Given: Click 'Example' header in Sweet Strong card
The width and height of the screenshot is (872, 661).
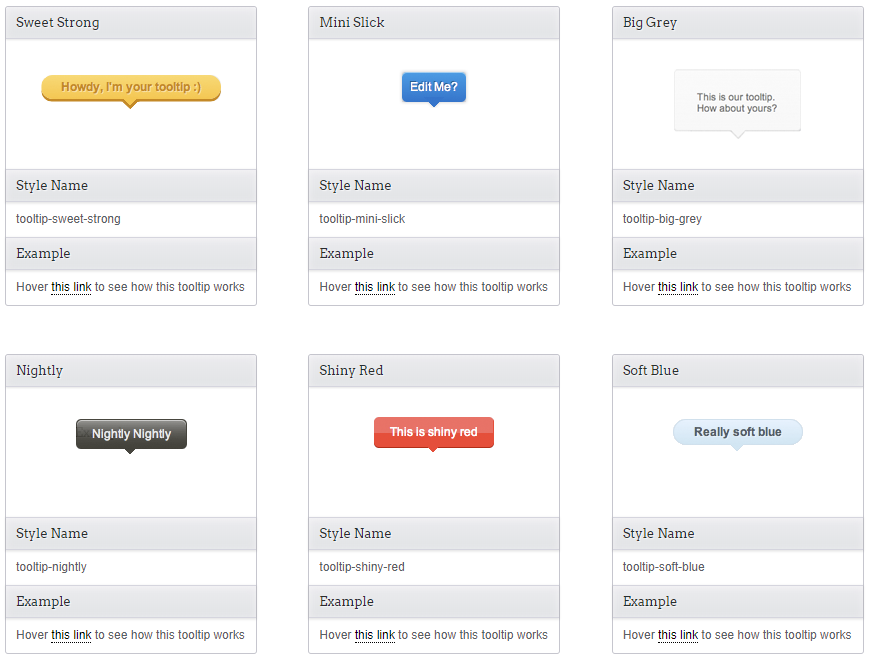Looking at the screenshot, I should 131,254.
